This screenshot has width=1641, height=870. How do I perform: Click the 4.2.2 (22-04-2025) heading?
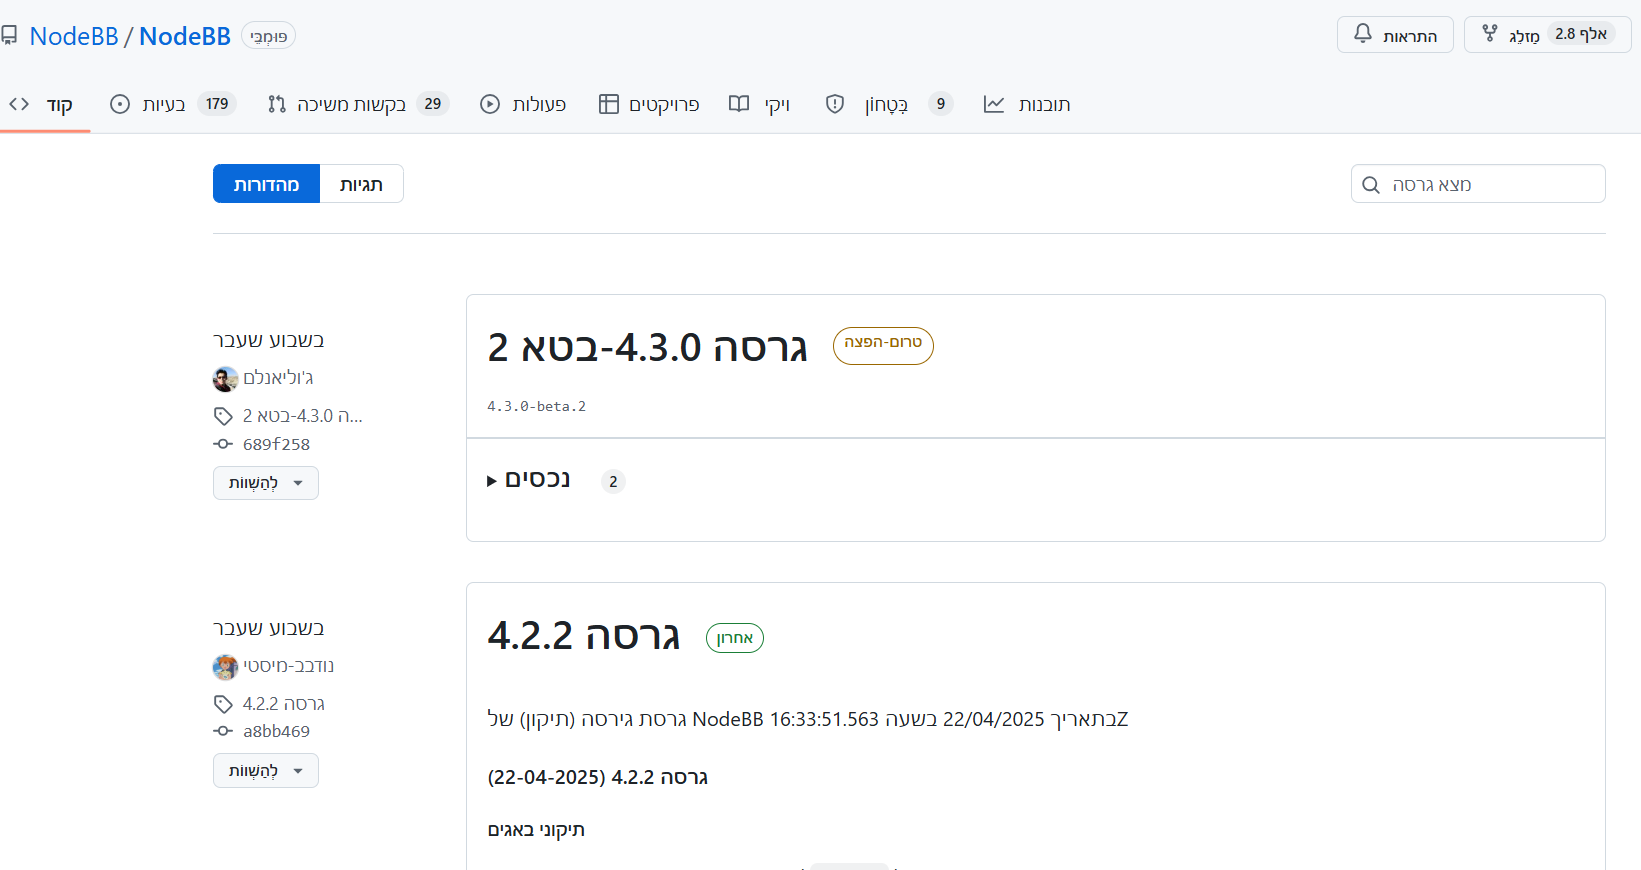pos(598,777)
